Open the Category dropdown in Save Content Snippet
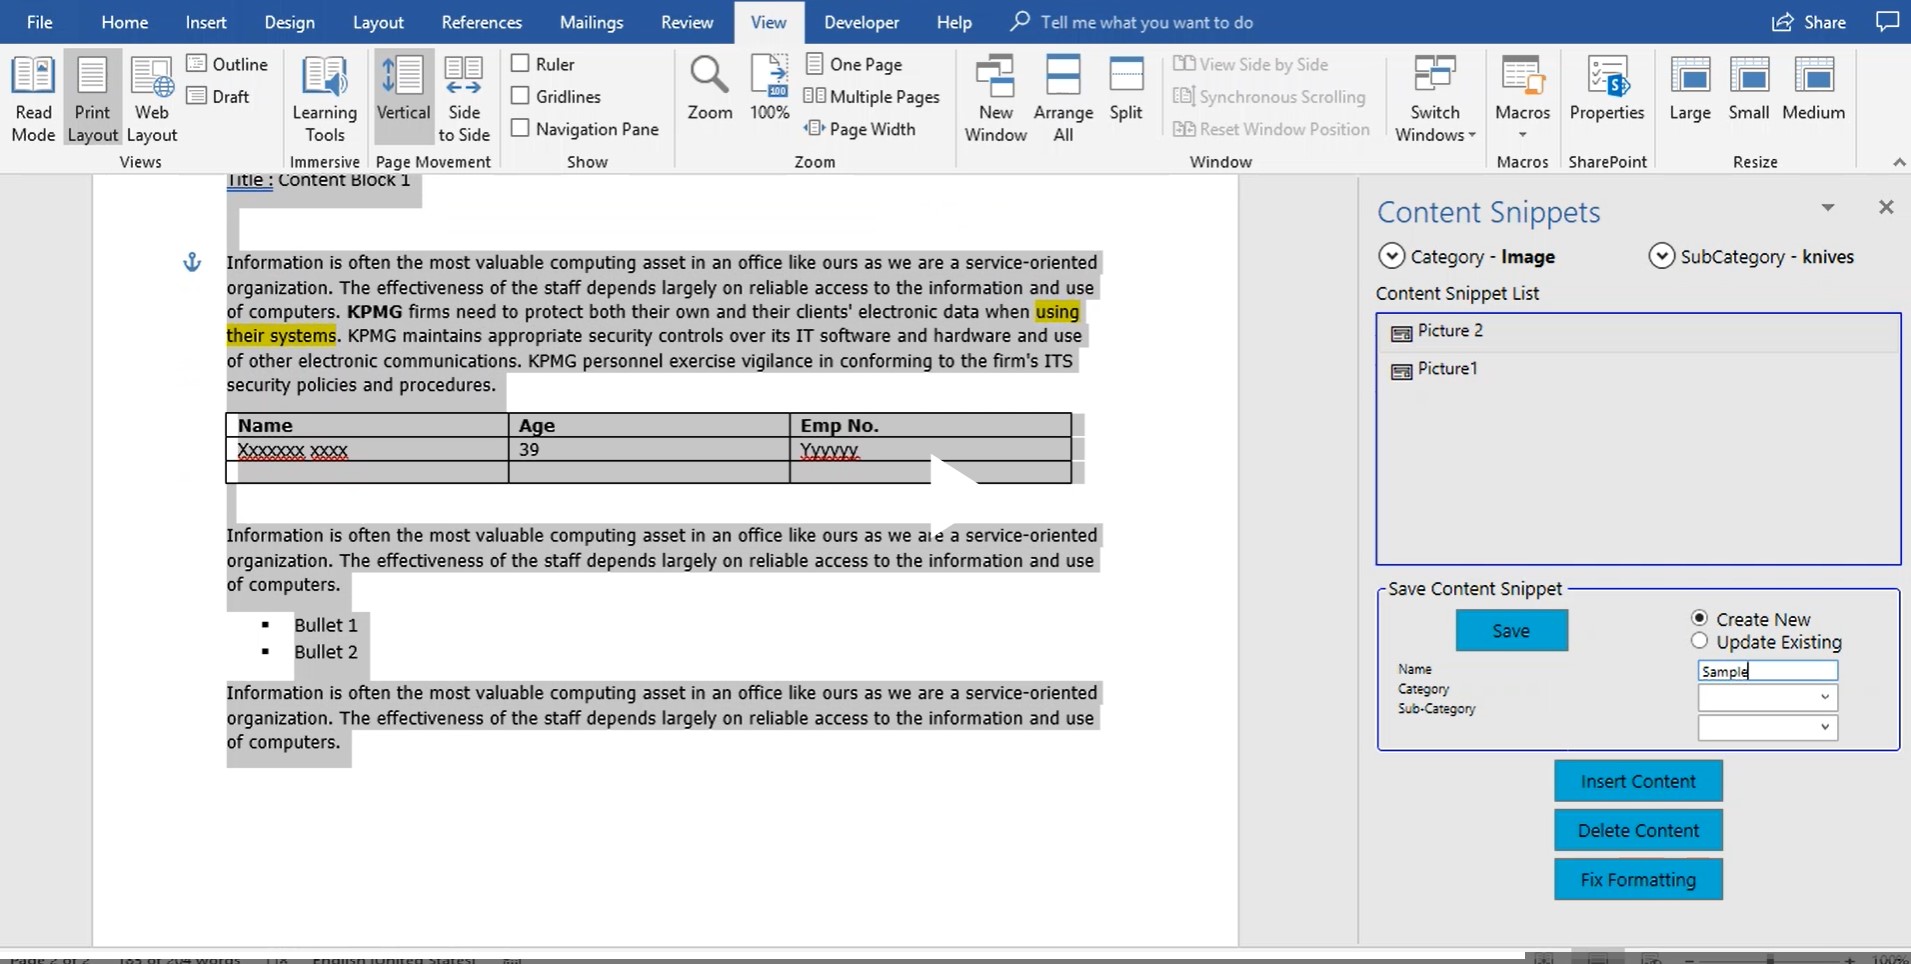1911x964 pixels. pos(1768,697)
